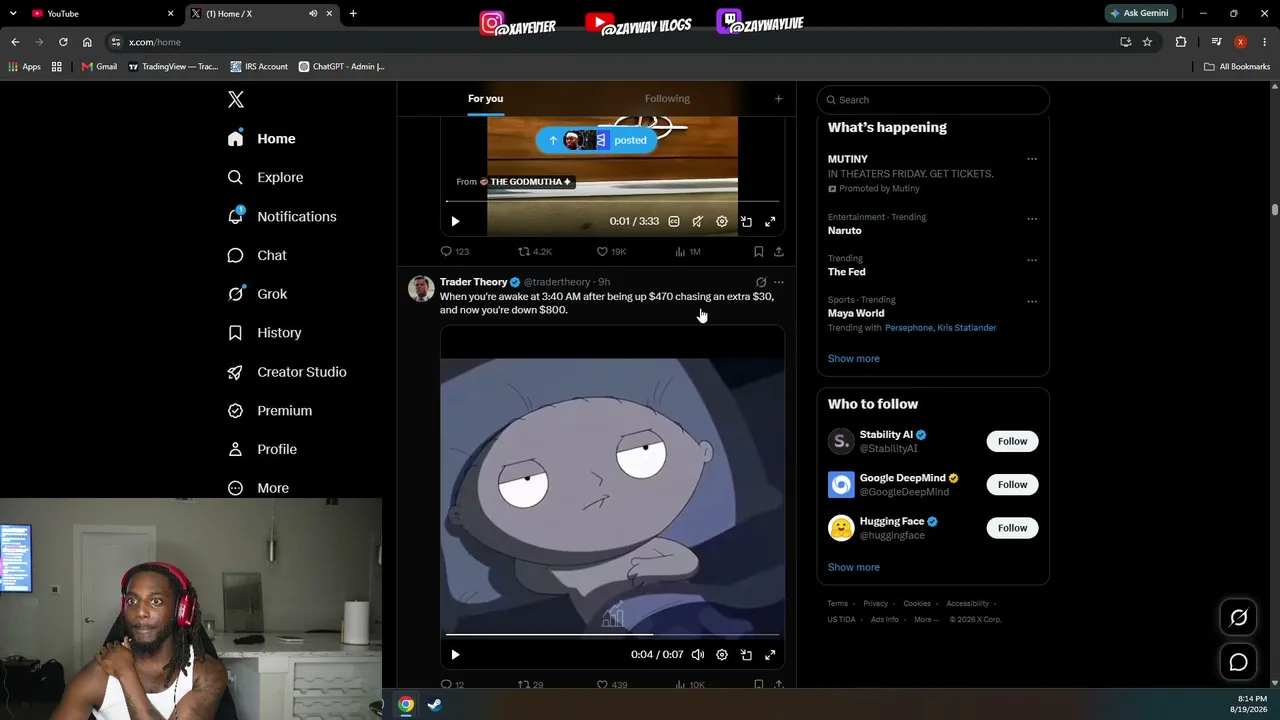Viewport: 1280px width, 720px height.
Task: Like the post with 19K likes
Action: (611, 252)
